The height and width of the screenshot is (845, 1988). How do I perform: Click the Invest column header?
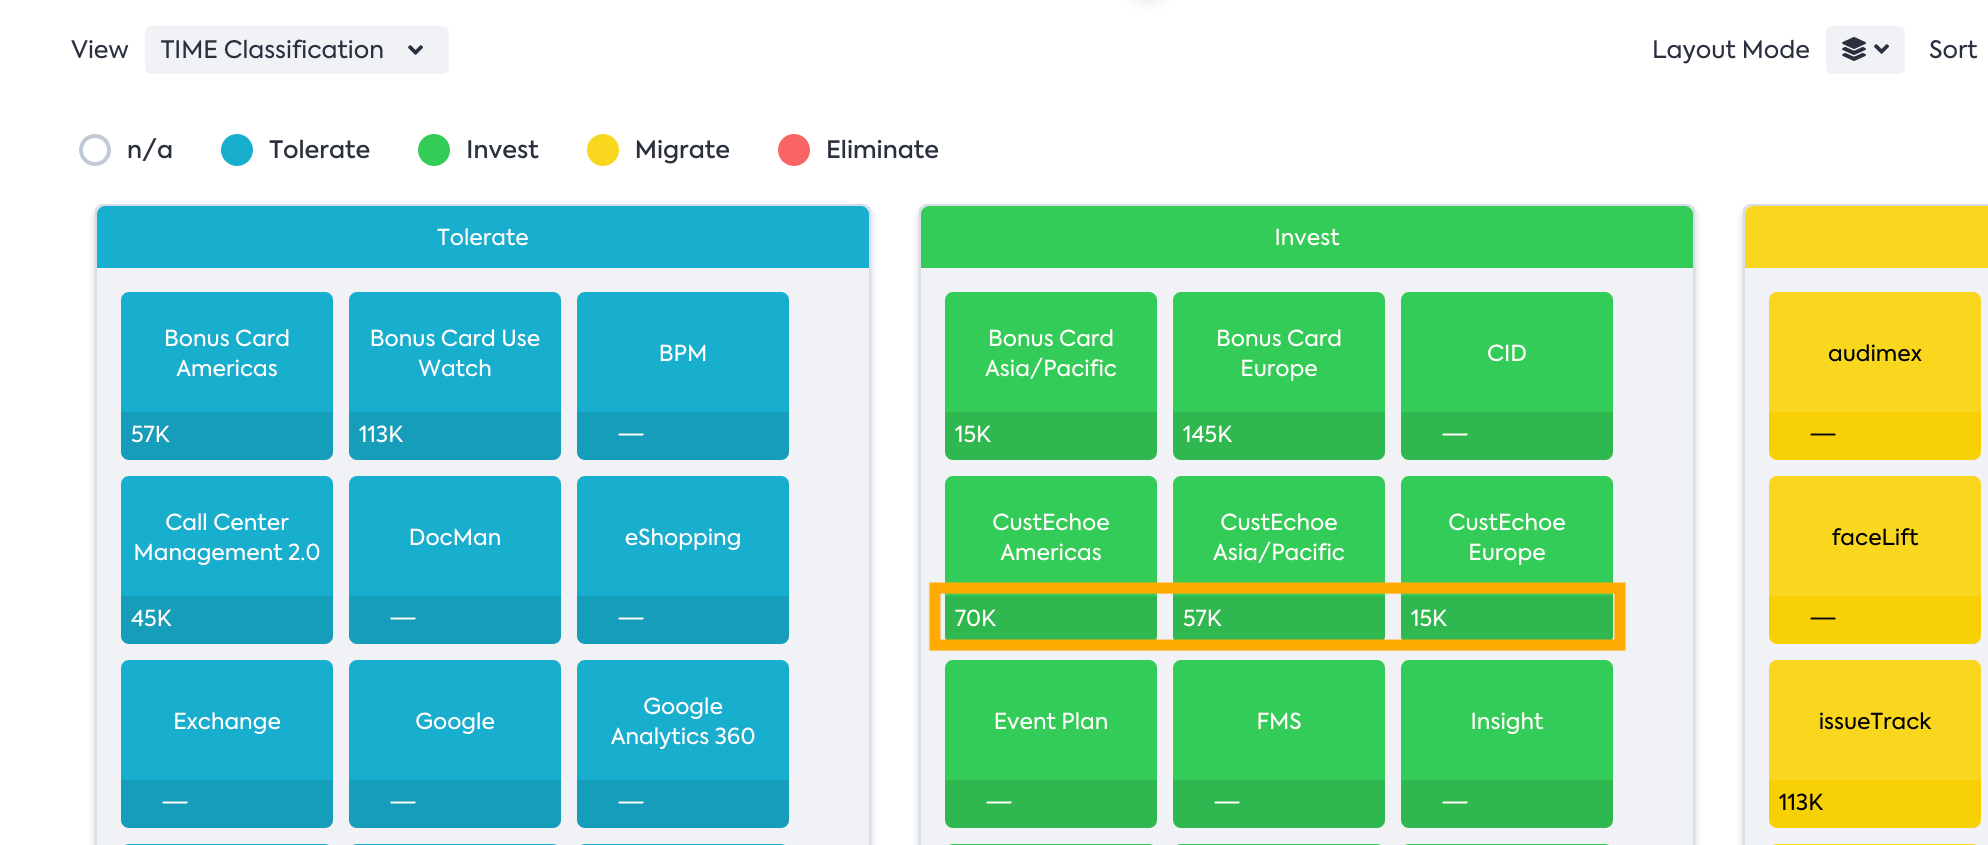1307,237
